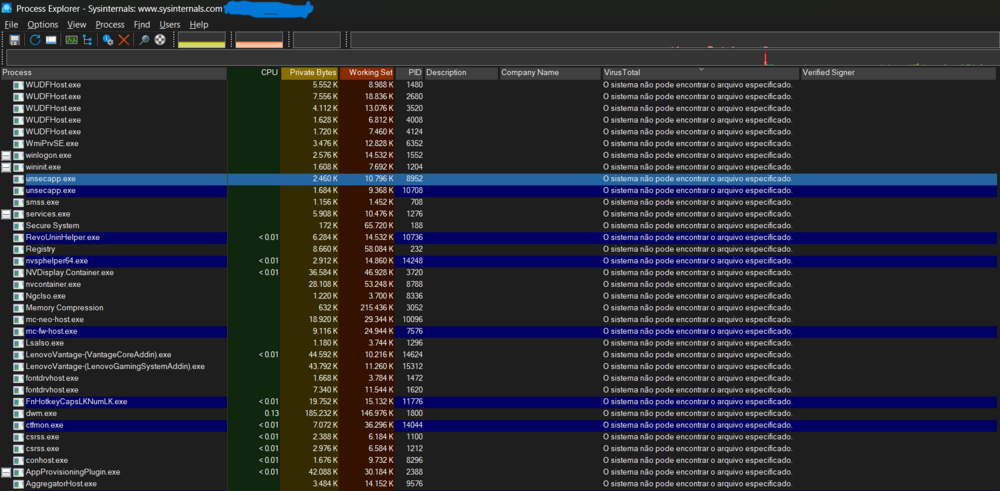This screenshot has height=491, width=1000.
Task: Open Properties using the gear toolbar icon
Action: [108, 40]
